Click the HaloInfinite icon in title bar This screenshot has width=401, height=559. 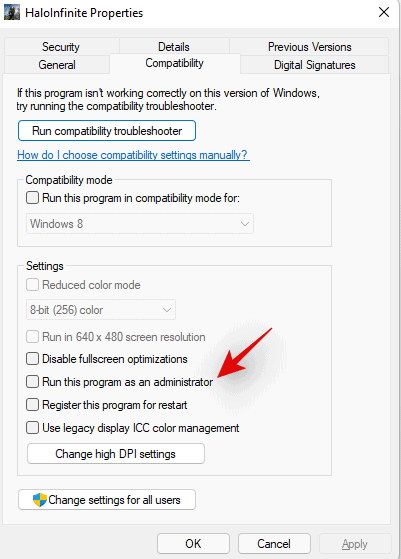pos(12,13)
